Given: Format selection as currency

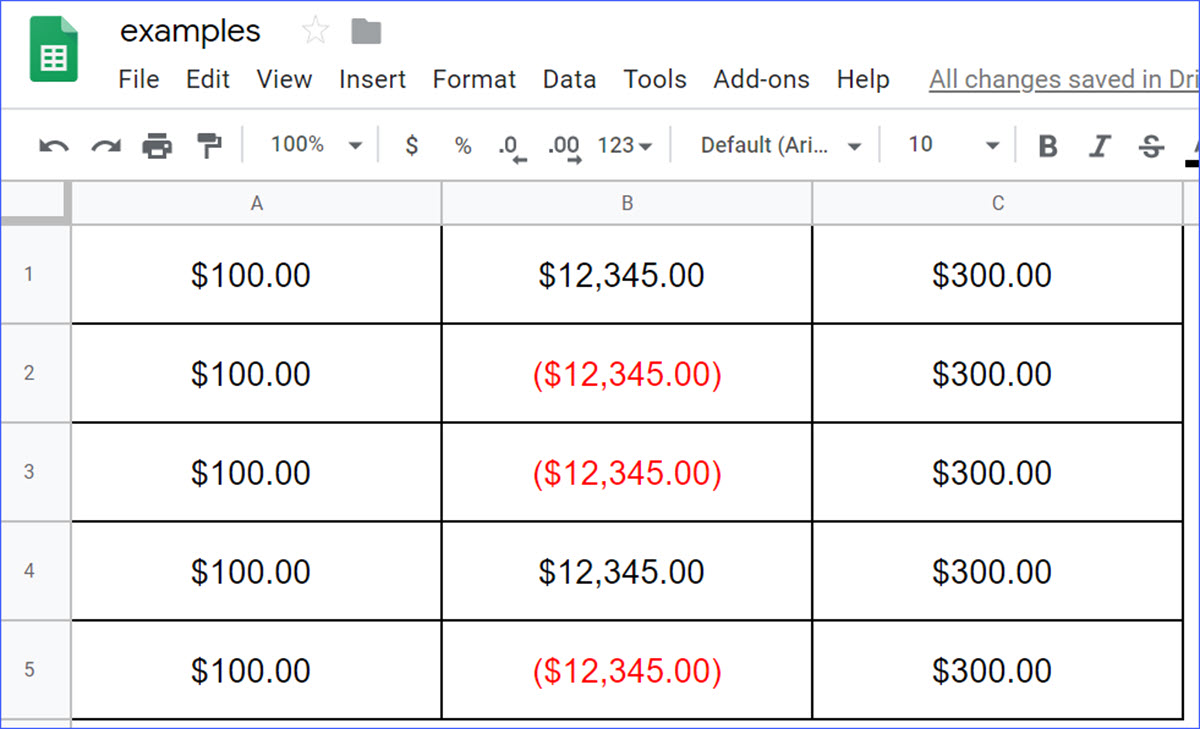Looking at the screenshot, I should coord(410,144).
